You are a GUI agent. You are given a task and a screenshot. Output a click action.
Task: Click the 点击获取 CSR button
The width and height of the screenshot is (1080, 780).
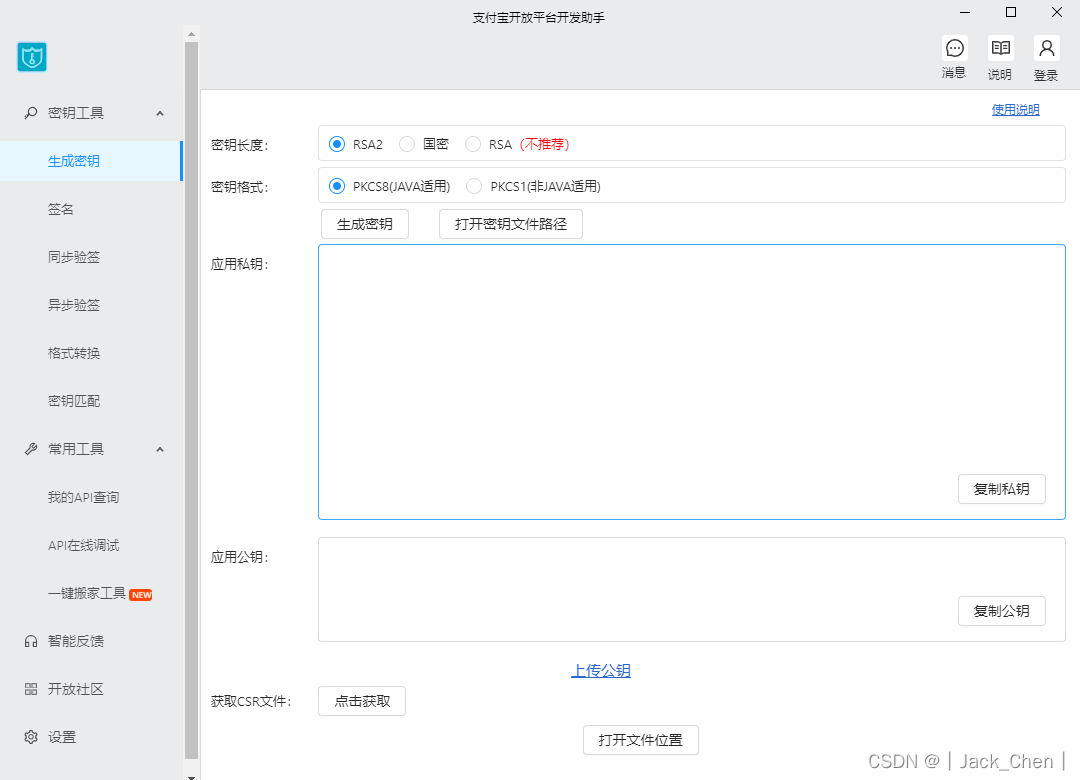coord(362,701)
